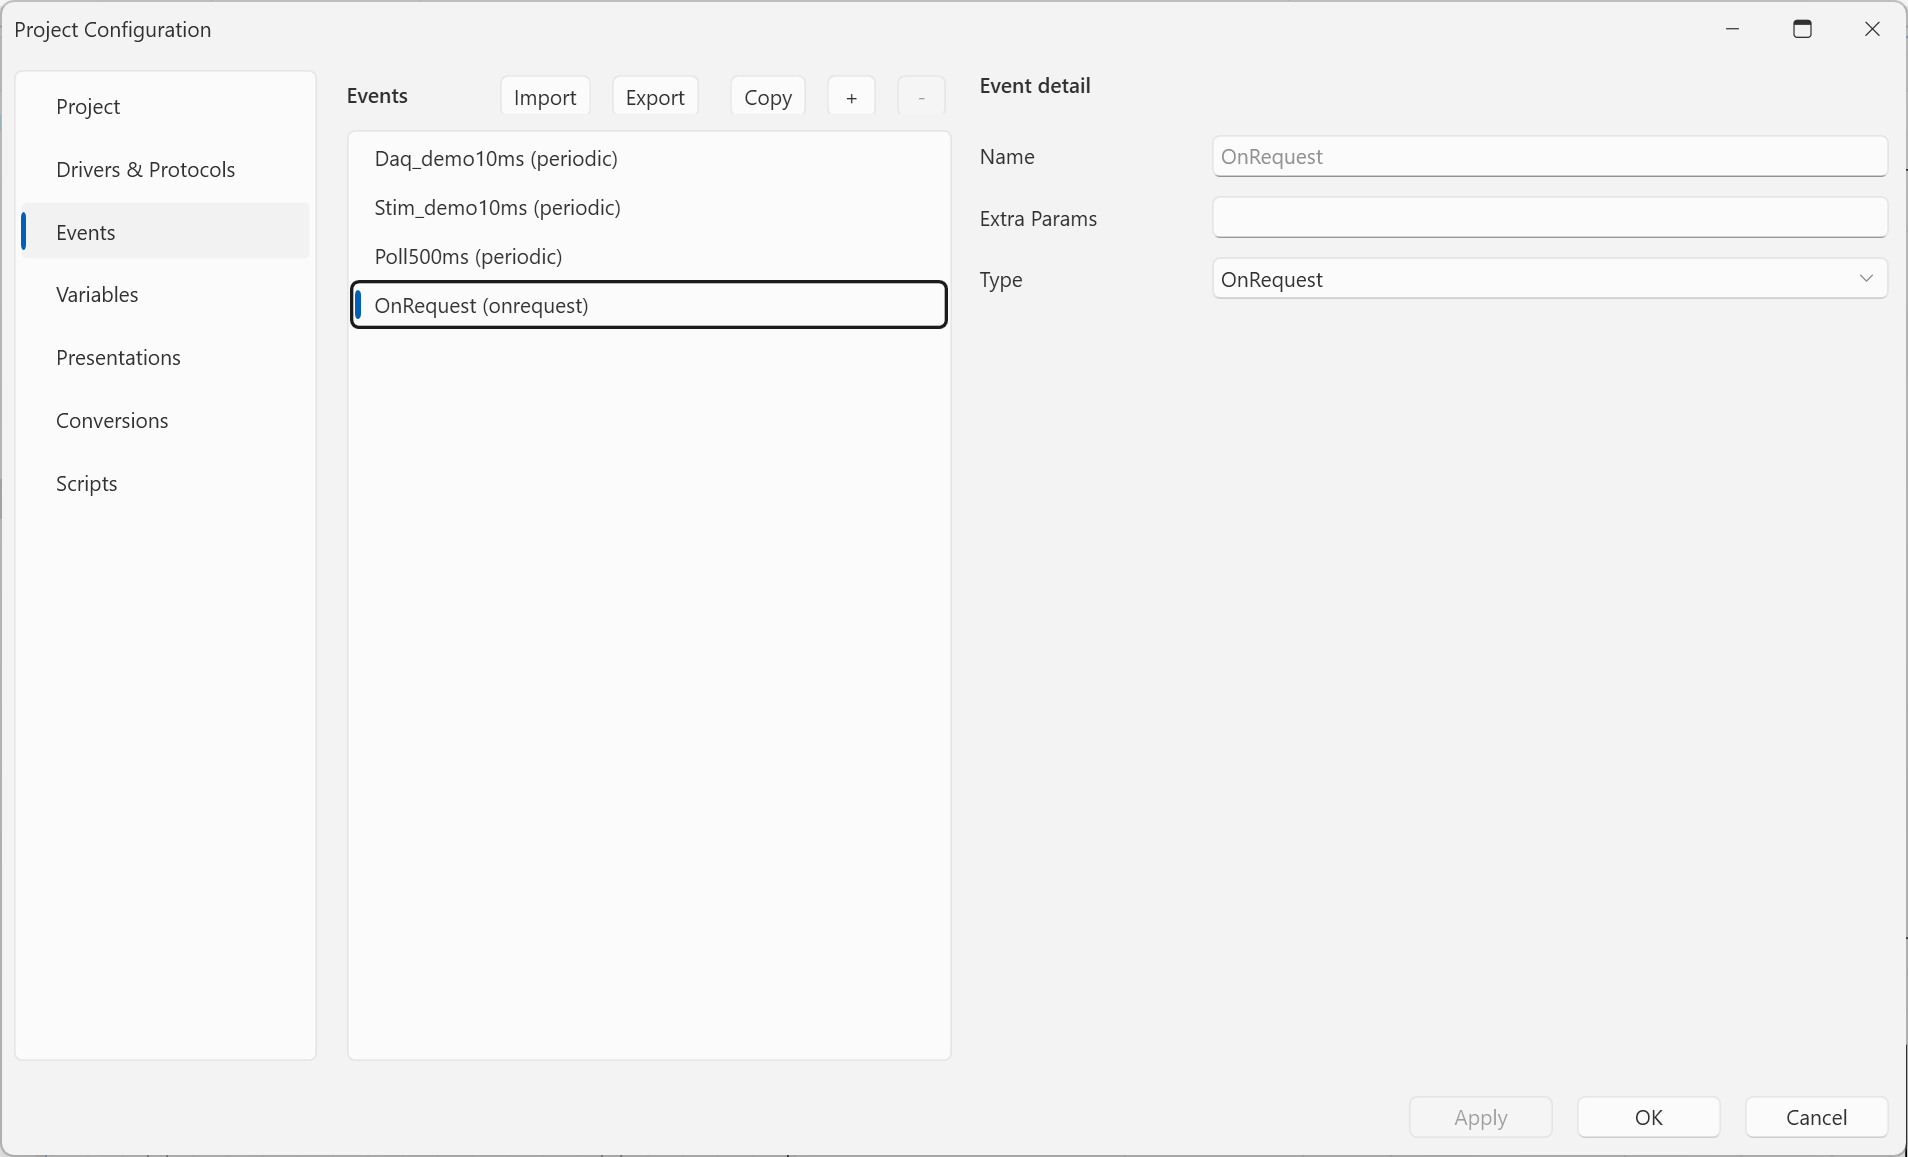Select Stim_demo10ms (periodic) event
The image size is (1908, 1157).
(649, 208)
